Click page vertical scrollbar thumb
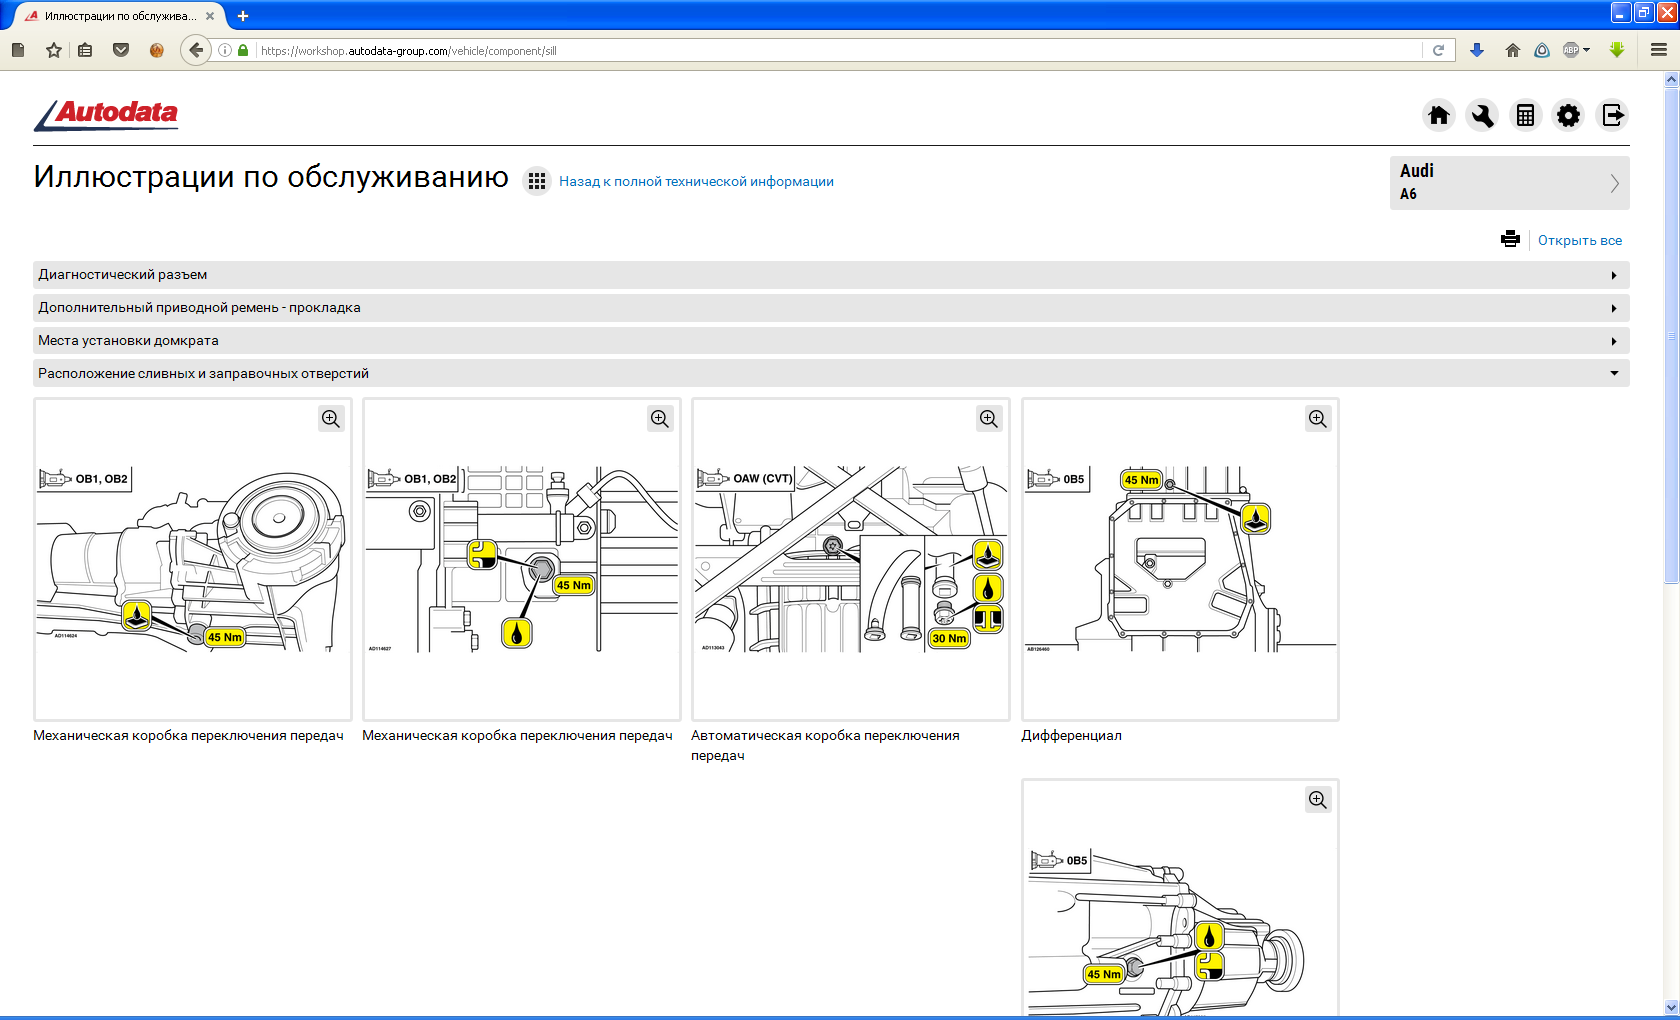Screen dimensions: 1680x1020 (1671, 335)
